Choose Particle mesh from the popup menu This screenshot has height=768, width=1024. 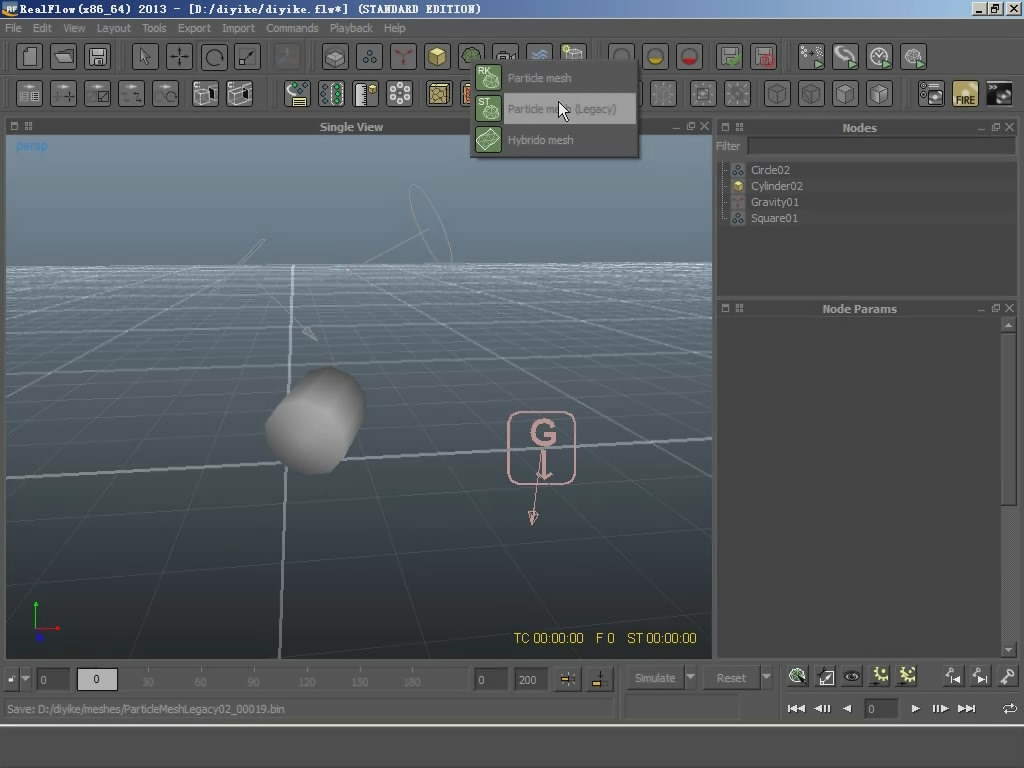point(554,78)
